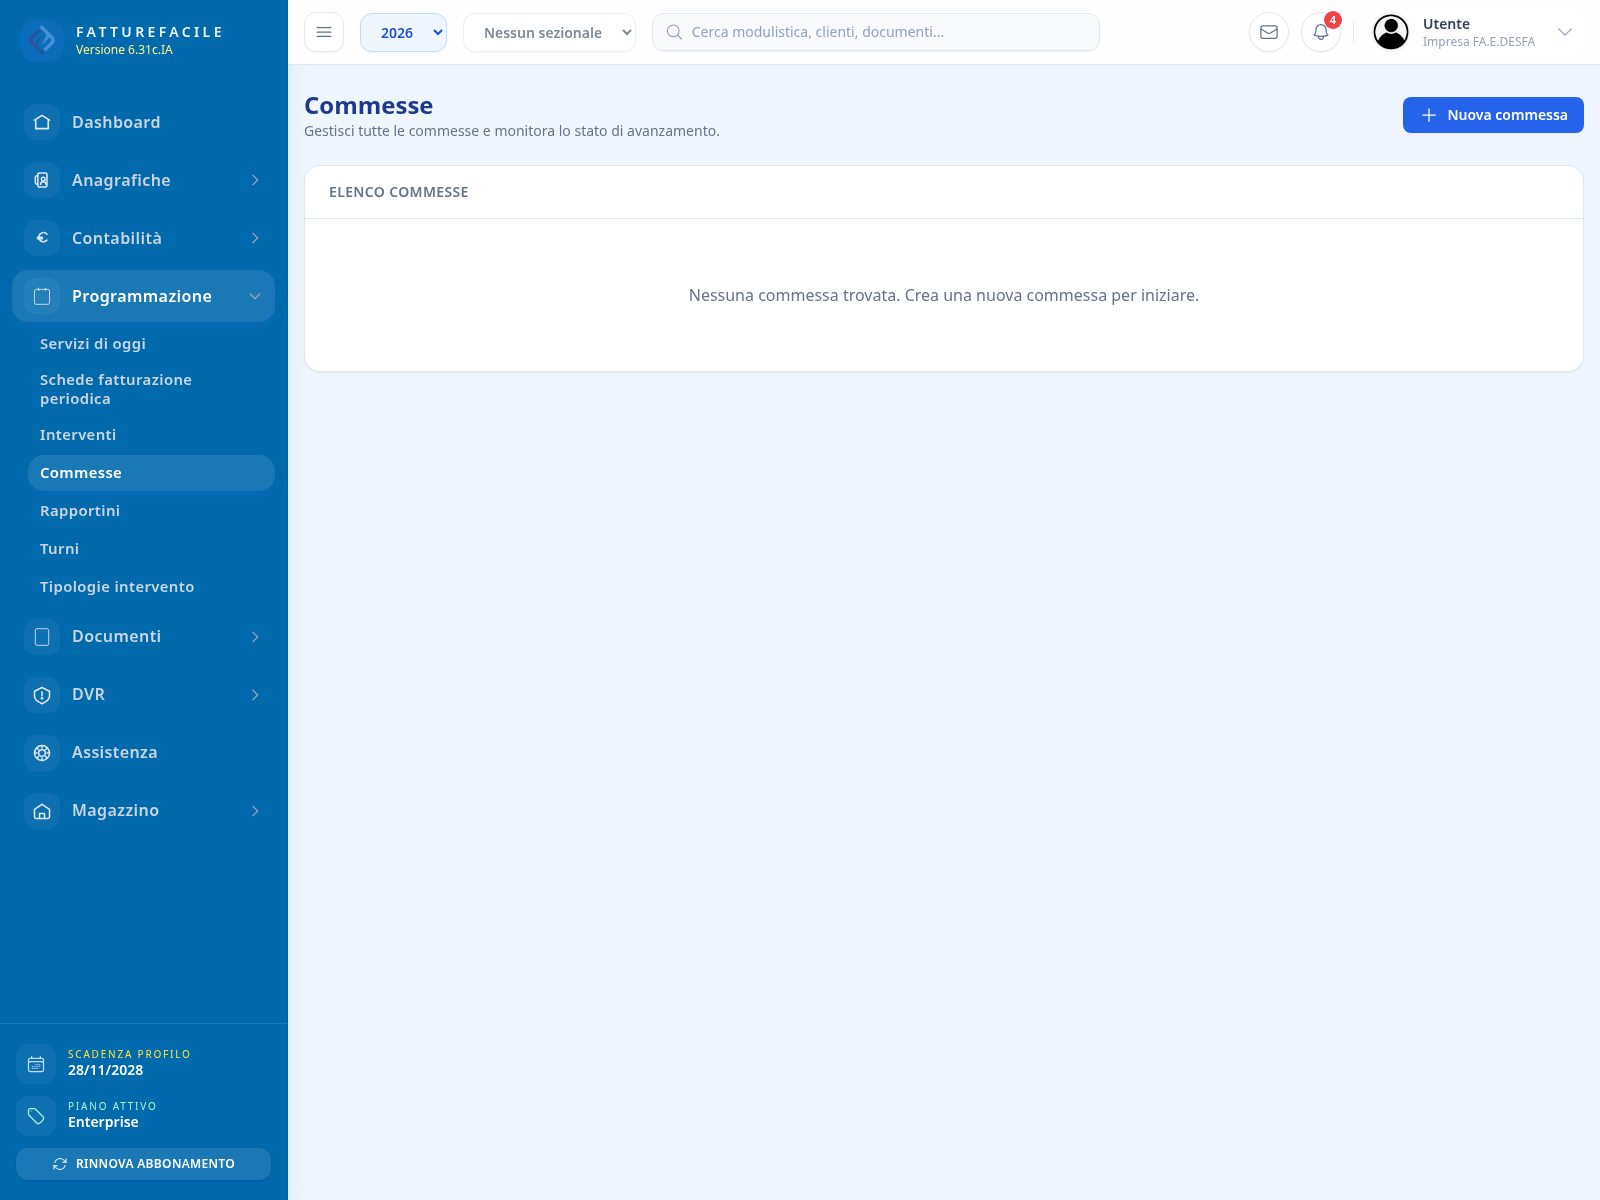Collapse Programmazione submenu chevron
The width and height of the screenshot is (1600, 1200).
pyautogui.click(x=255, y=296)
